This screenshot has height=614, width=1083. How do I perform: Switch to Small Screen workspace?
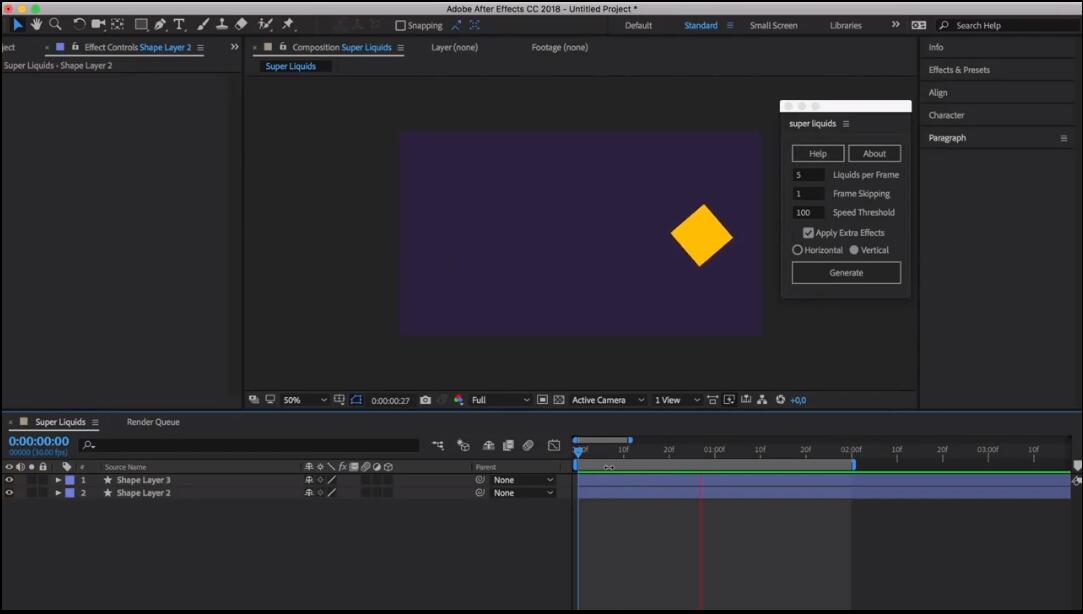[774, 26]
